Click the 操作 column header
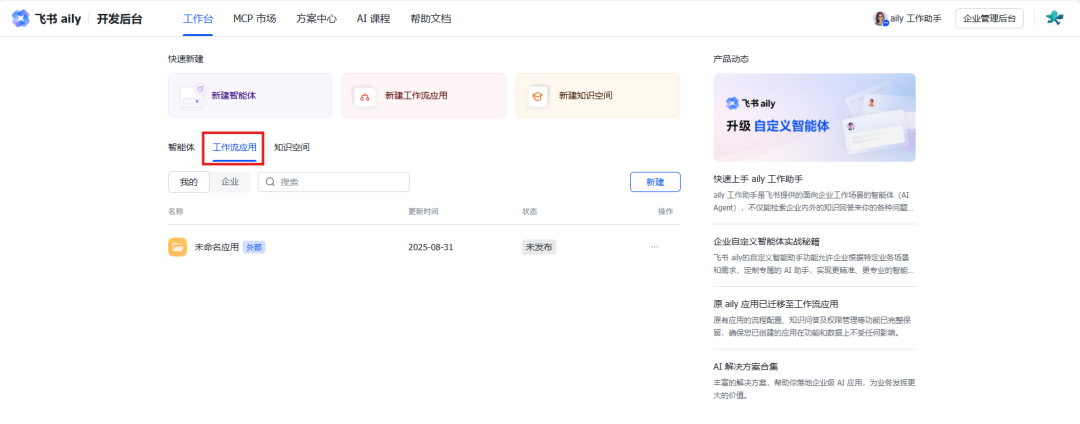 665,211
